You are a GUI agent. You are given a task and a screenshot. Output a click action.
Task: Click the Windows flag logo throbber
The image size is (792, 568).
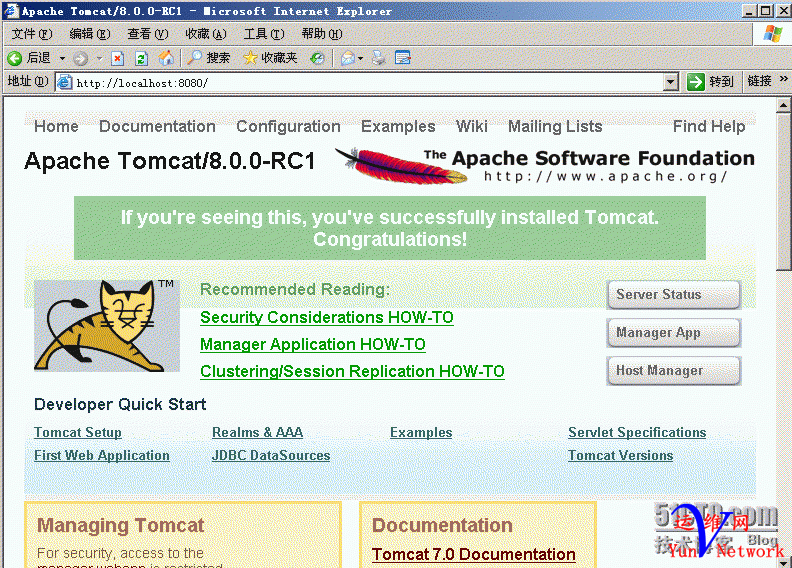[772, 34]
